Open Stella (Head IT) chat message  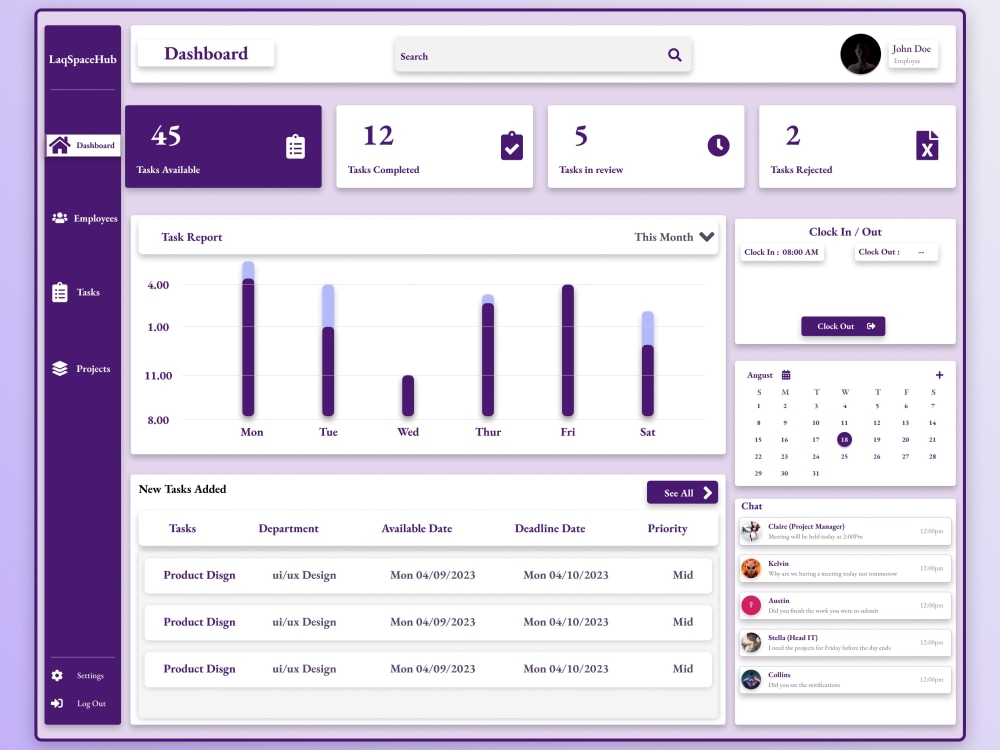click(845, 642)
